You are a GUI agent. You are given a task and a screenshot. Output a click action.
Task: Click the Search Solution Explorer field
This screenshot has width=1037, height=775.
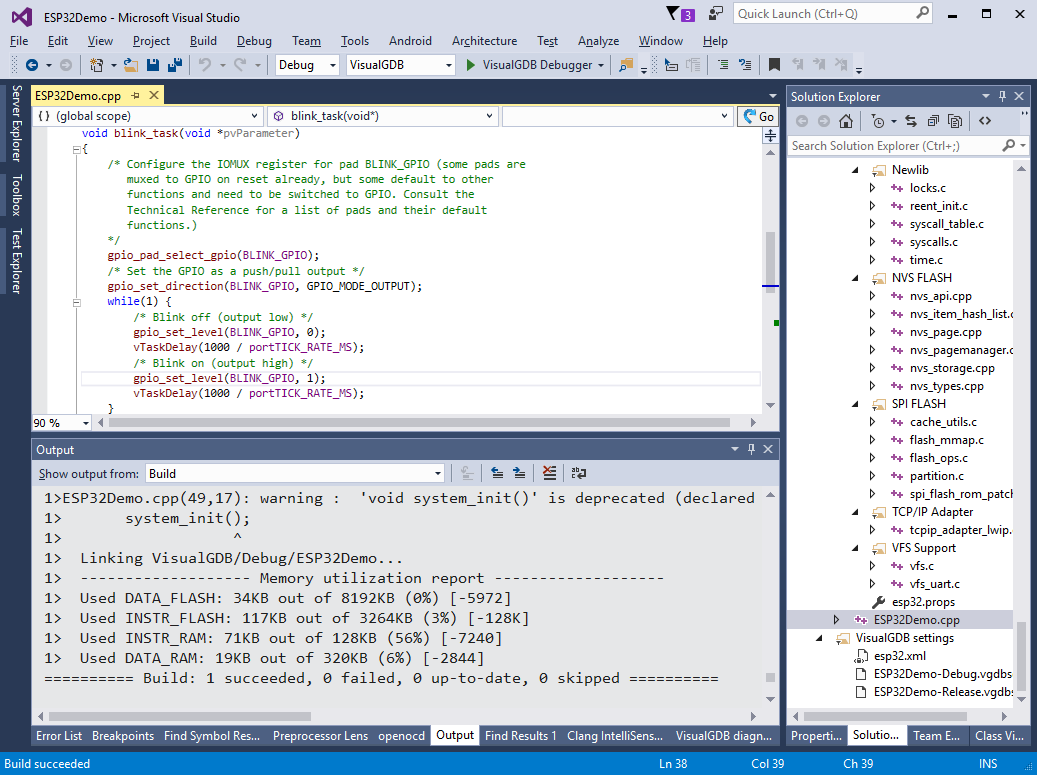pyautogui.click(x=907, y=145)
